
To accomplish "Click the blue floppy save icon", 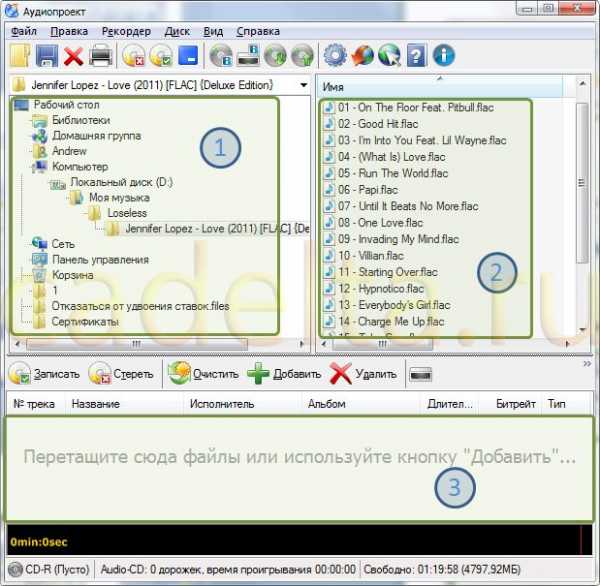I will [47, 56].
